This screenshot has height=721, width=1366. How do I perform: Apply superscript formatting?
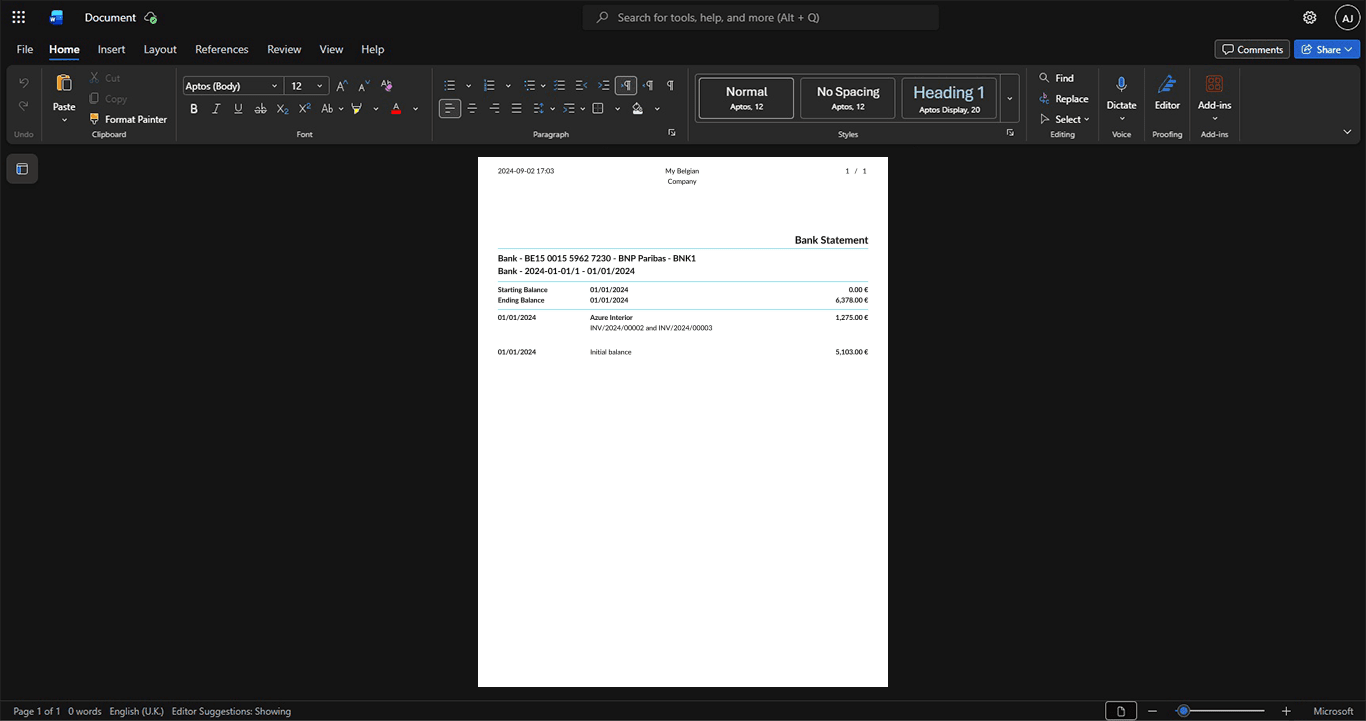click(305, 108)
